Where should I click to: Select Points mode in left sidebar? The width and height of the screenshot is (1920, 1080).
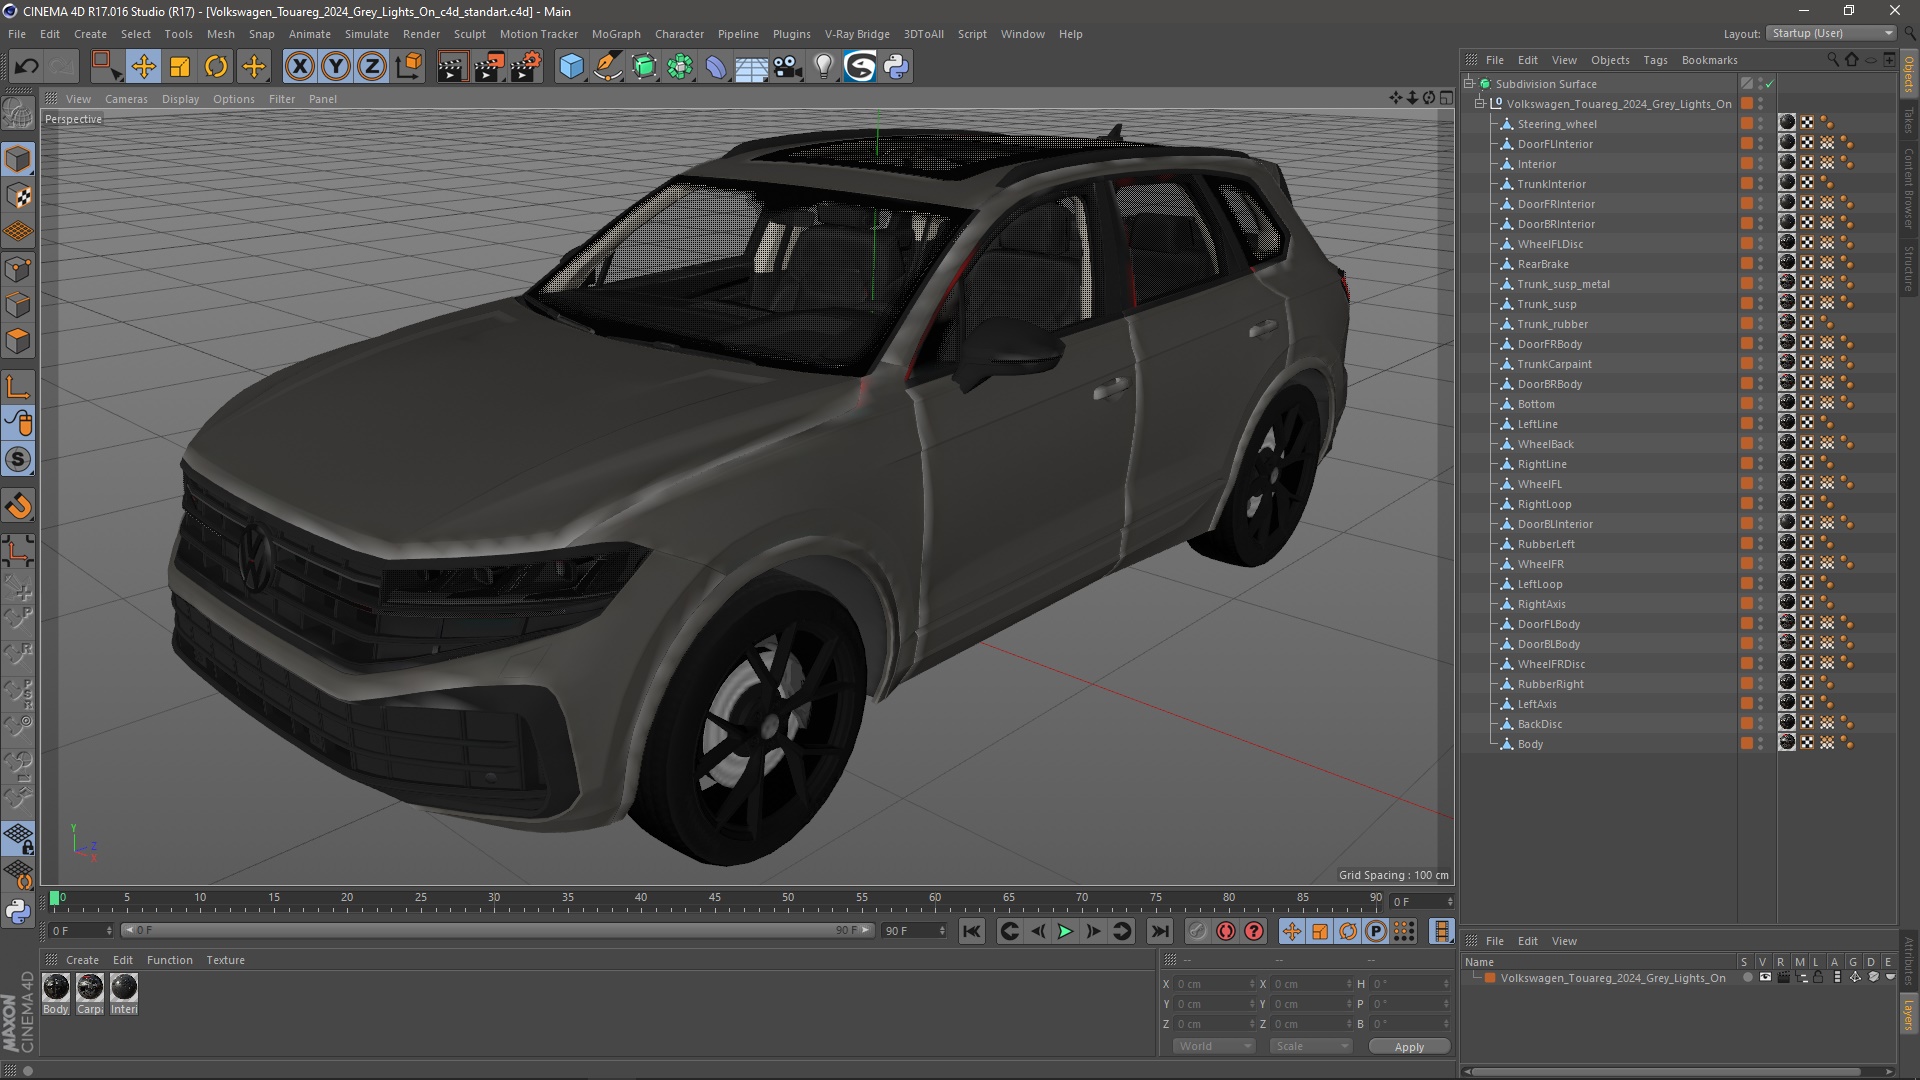pyautogui.click(x=18, y=269)
